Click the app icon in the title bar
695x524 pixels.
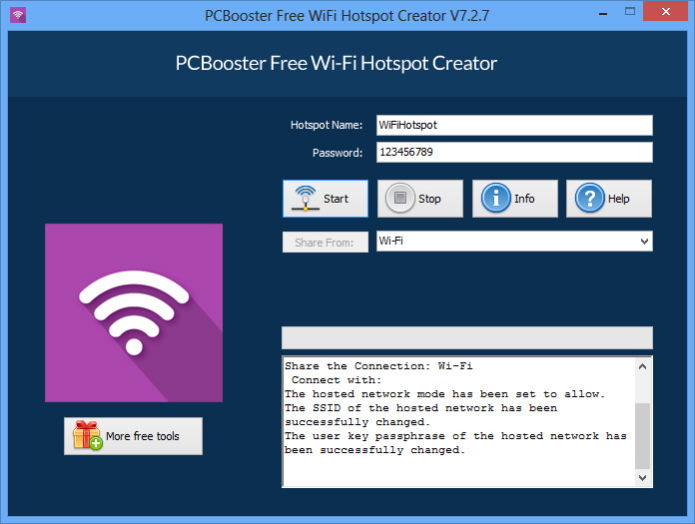[x=18, y=15]
